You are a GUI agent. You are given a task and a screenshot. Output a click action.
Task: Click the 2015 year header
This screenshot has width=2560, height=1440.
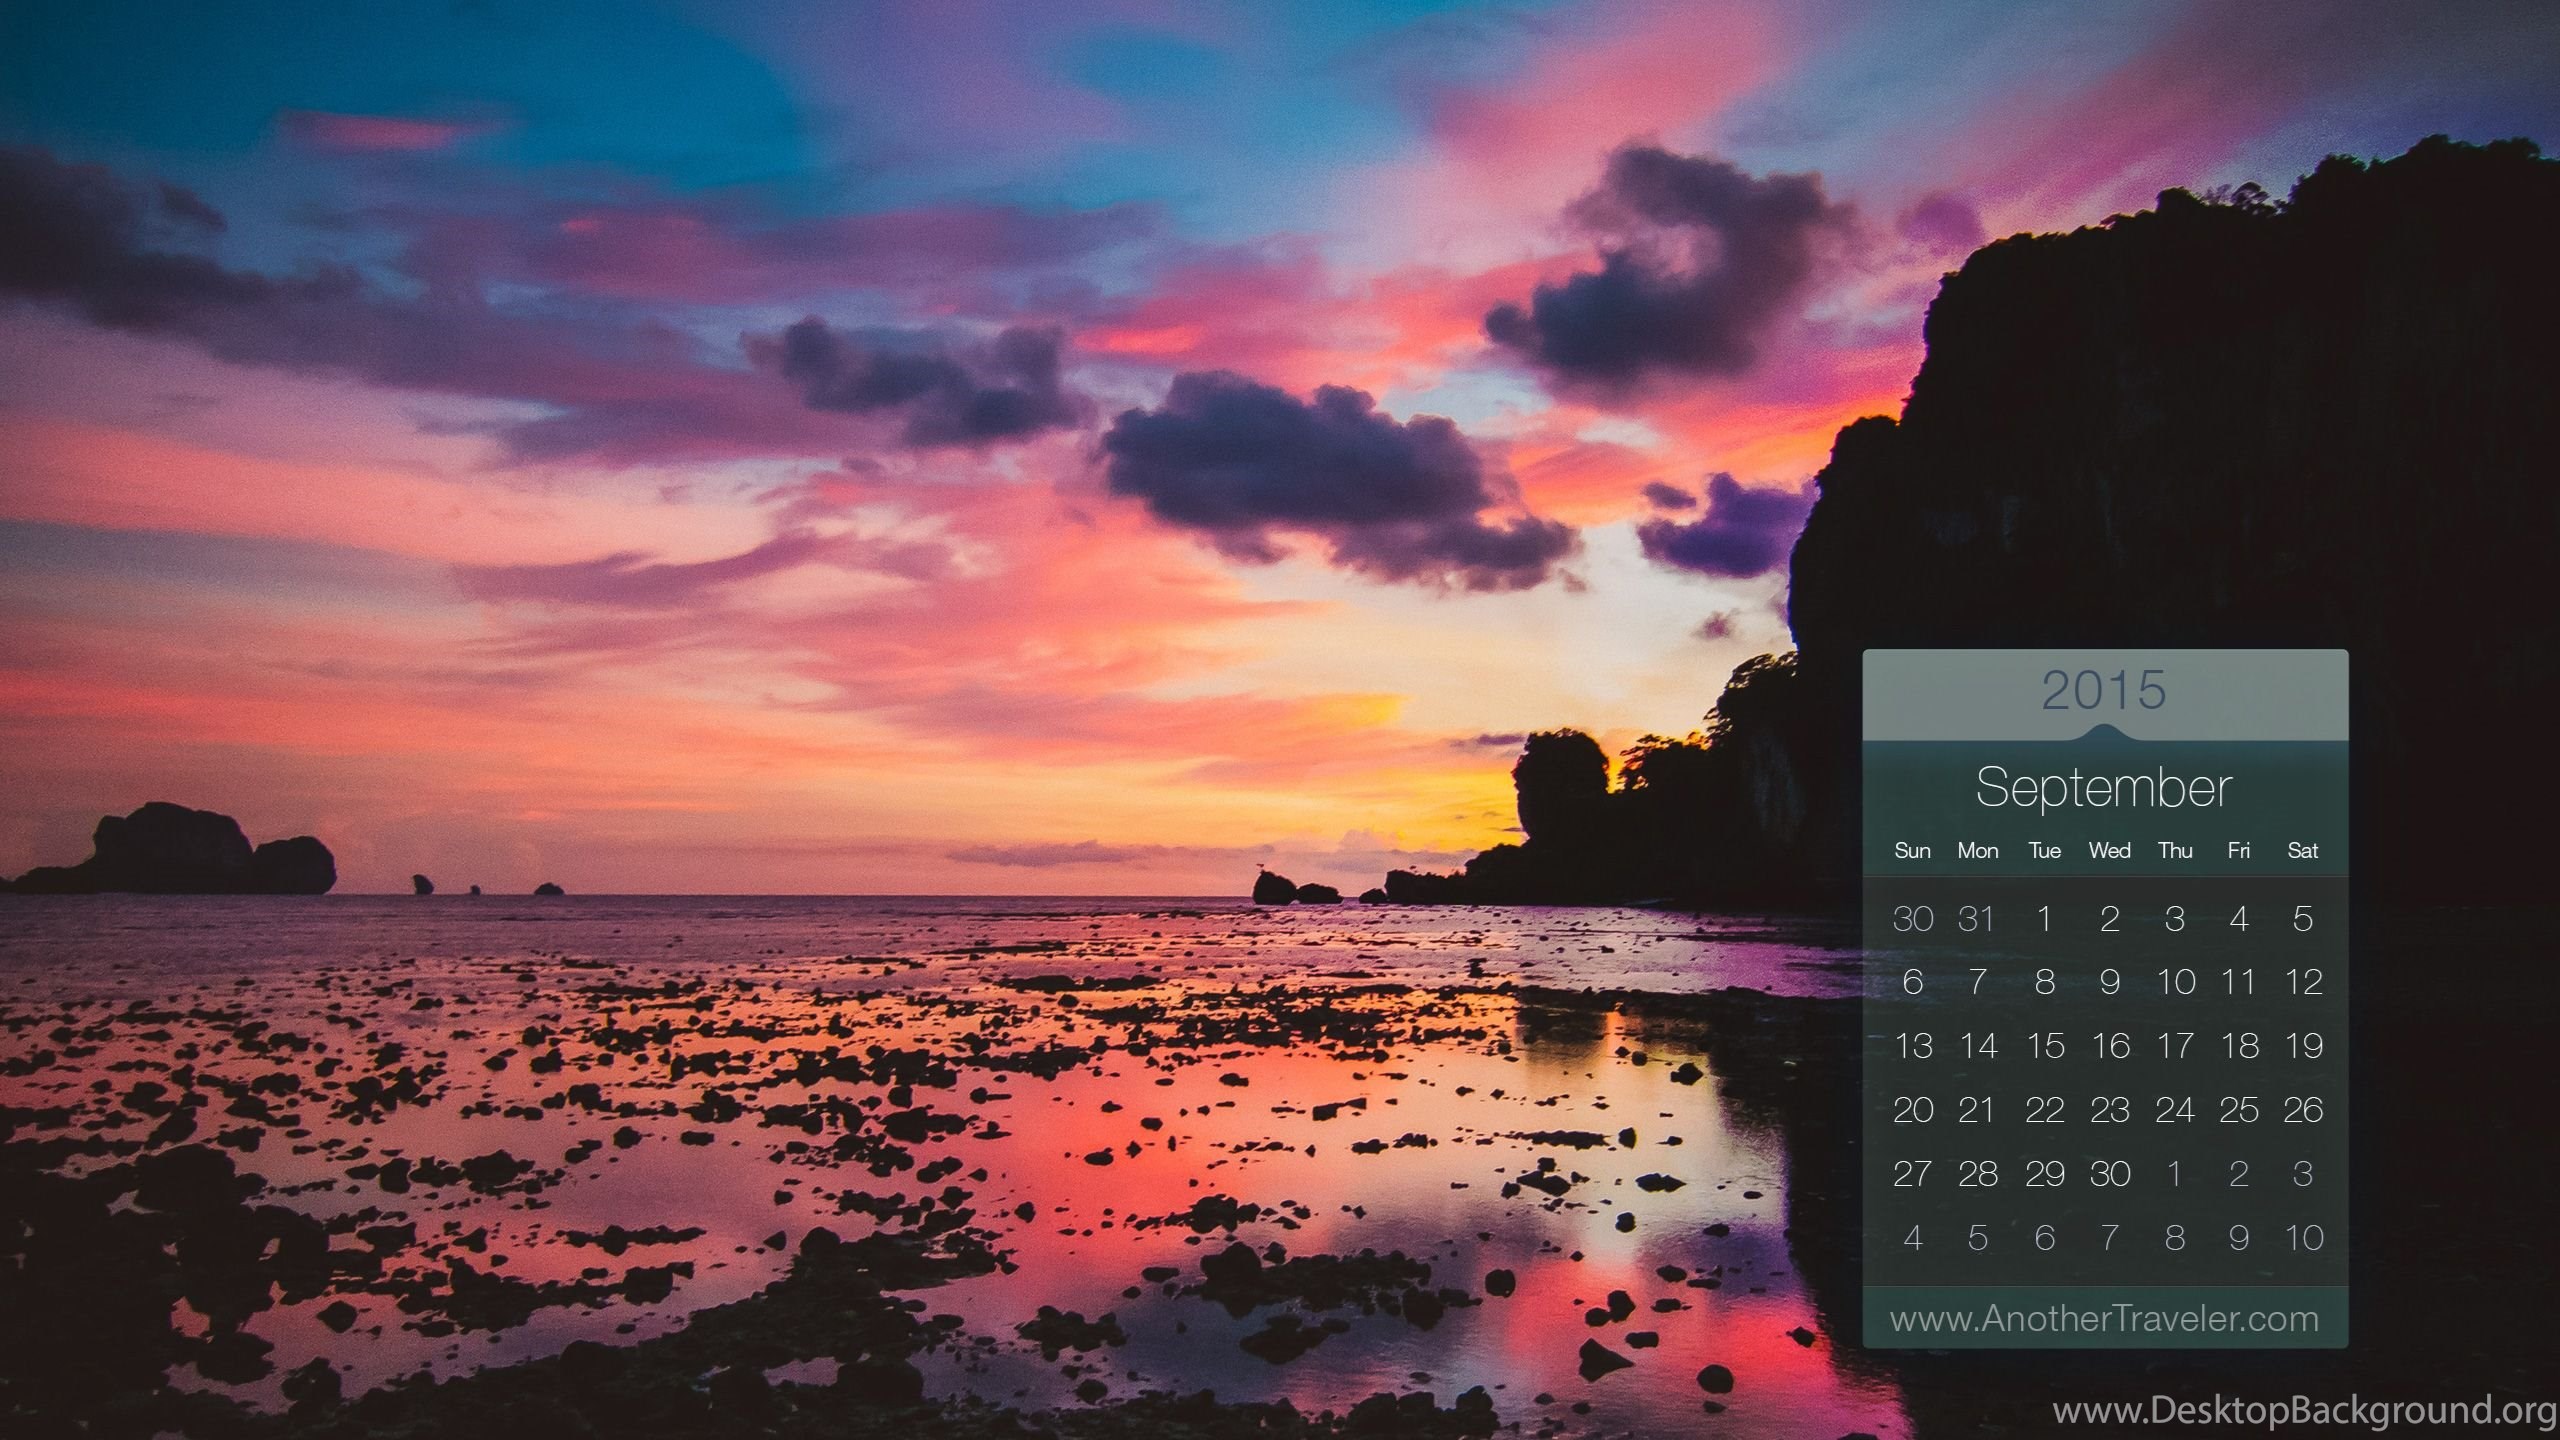2104,690
